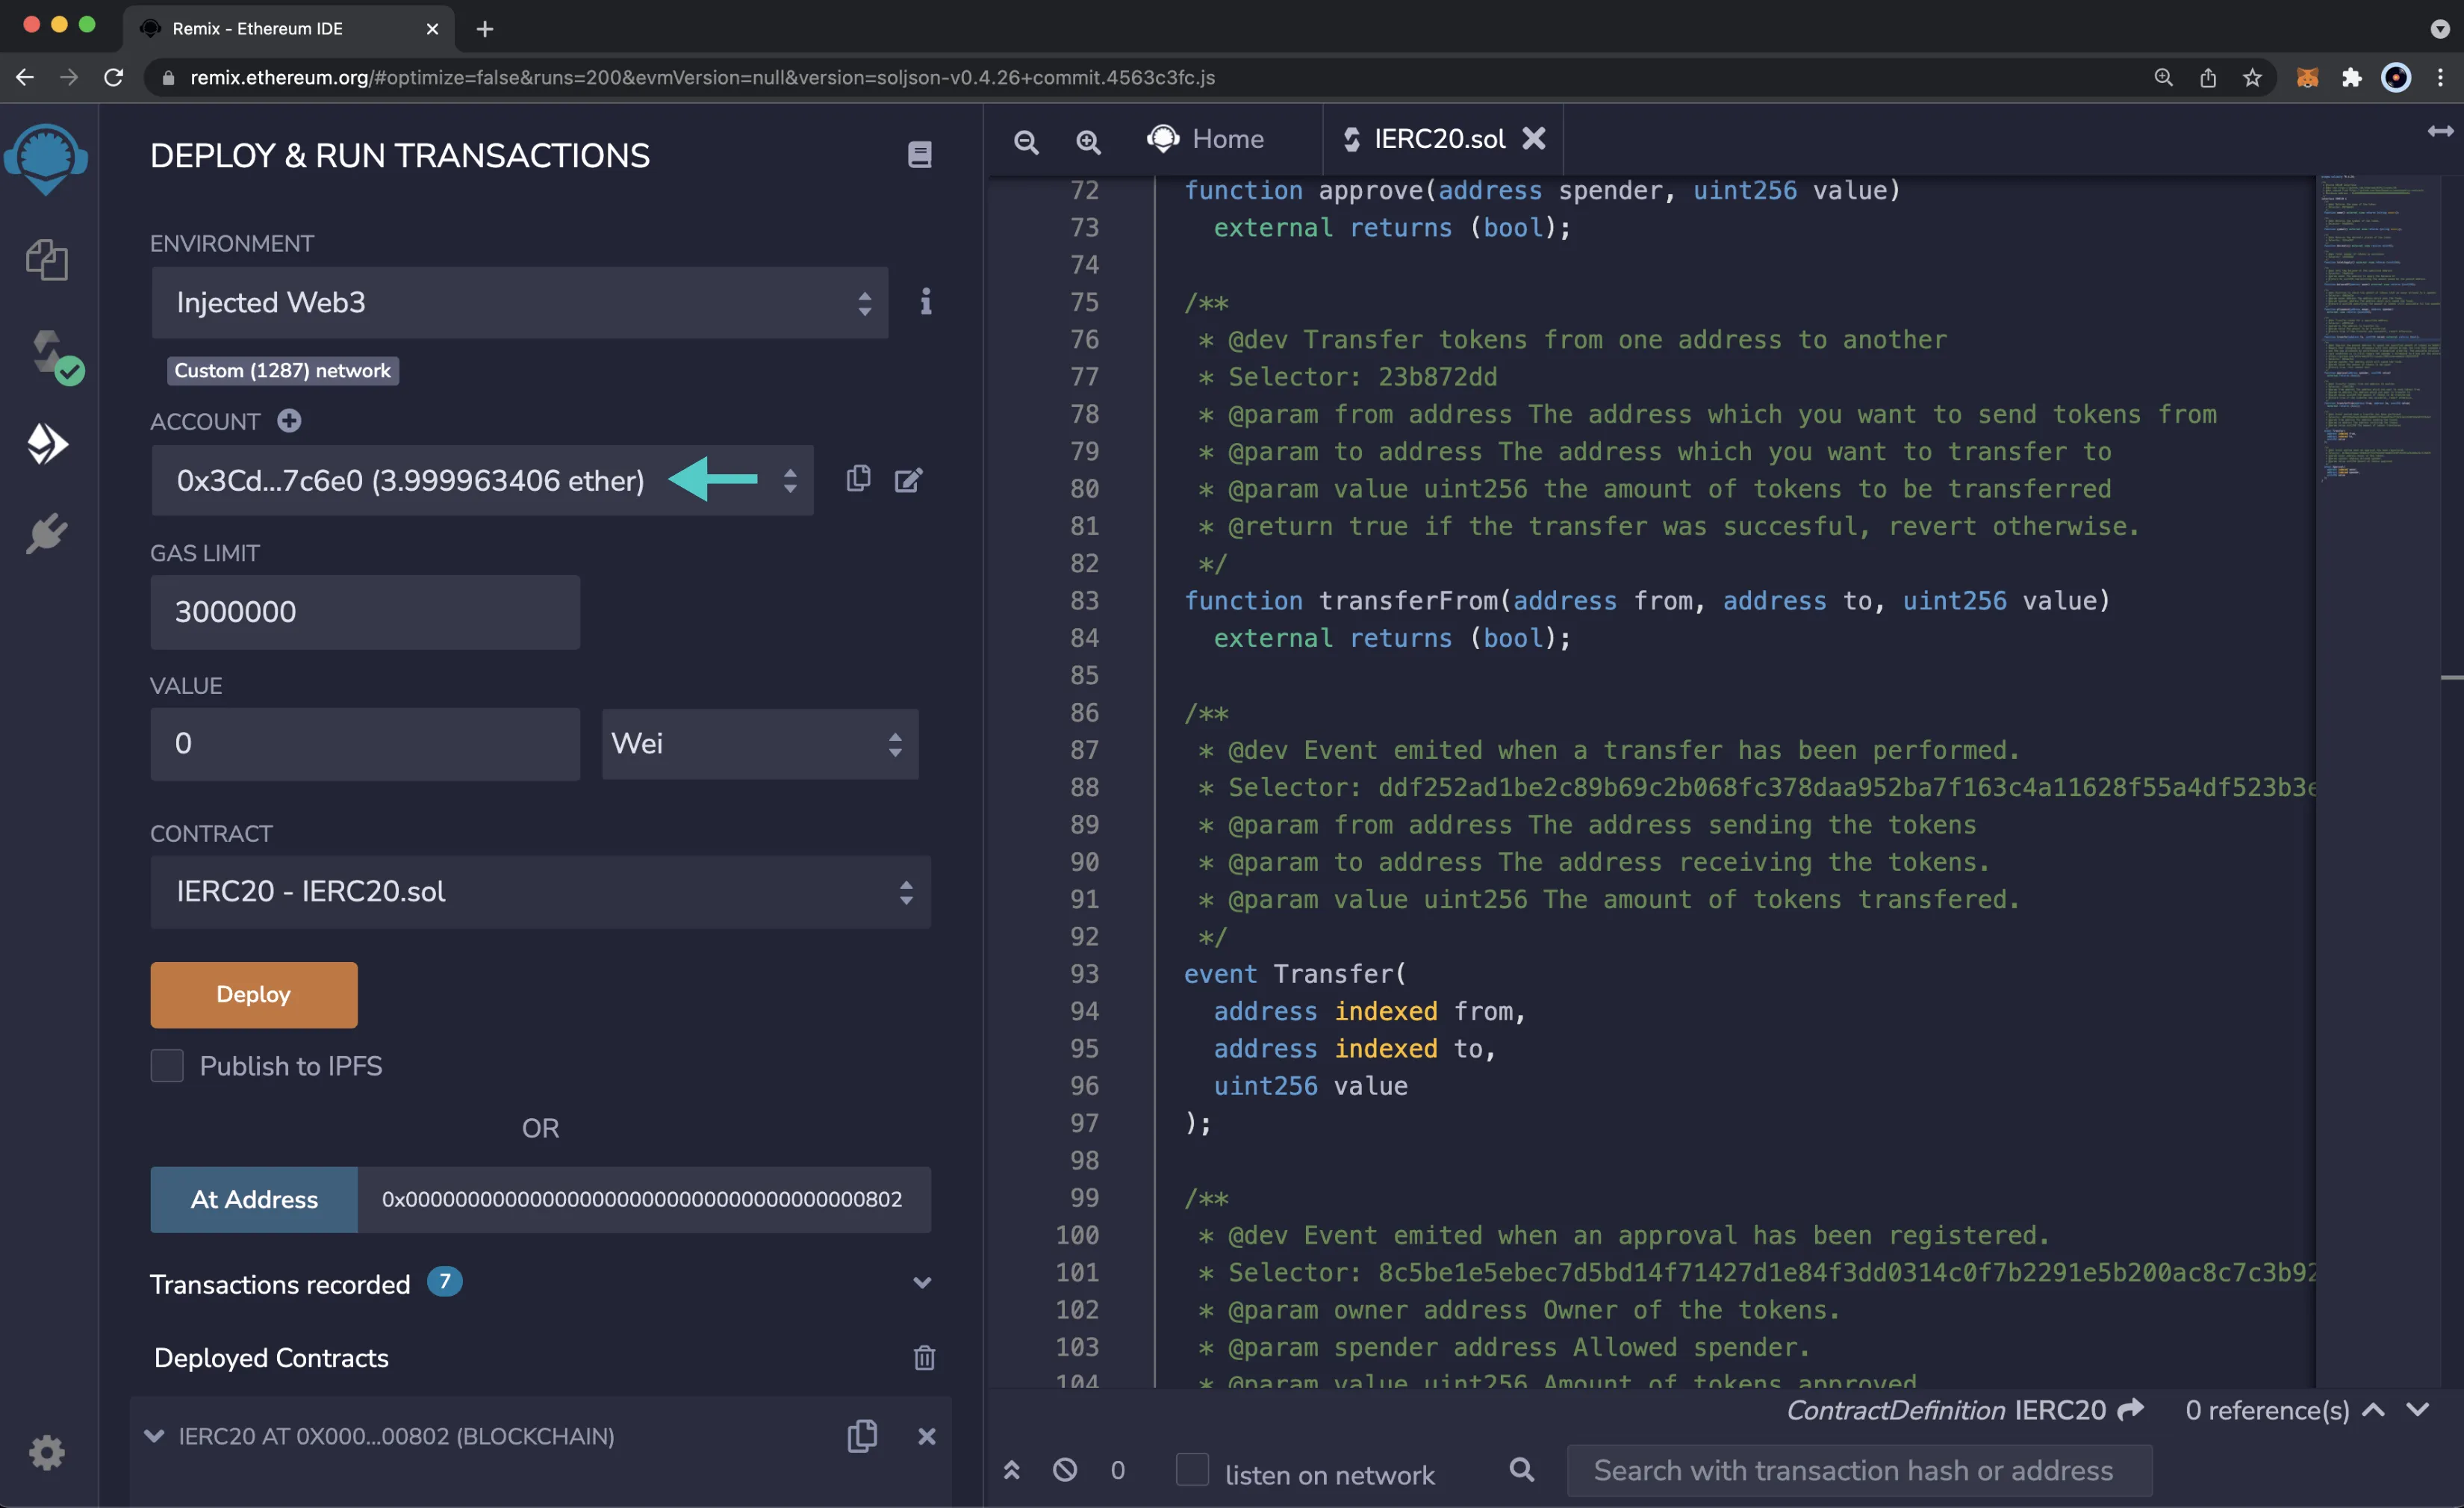The height and width of the screenshot is (1508, 2464).
Task: Expand the IERC20 AT 0X000...00802 contract
Action: pos(154,1436)
